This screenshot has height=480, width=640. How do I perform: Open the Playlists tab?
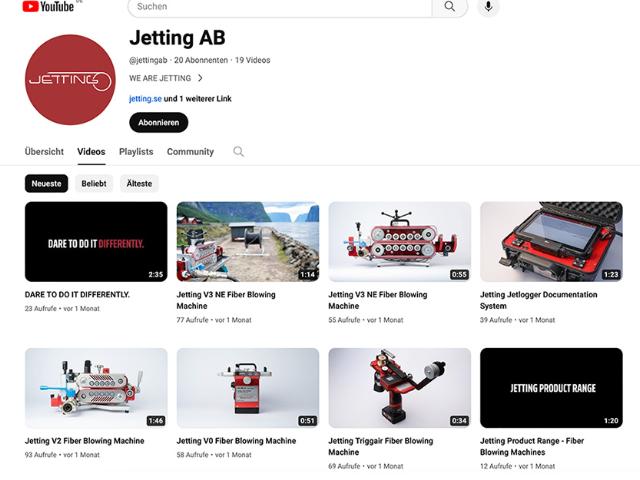pos(136,152)
